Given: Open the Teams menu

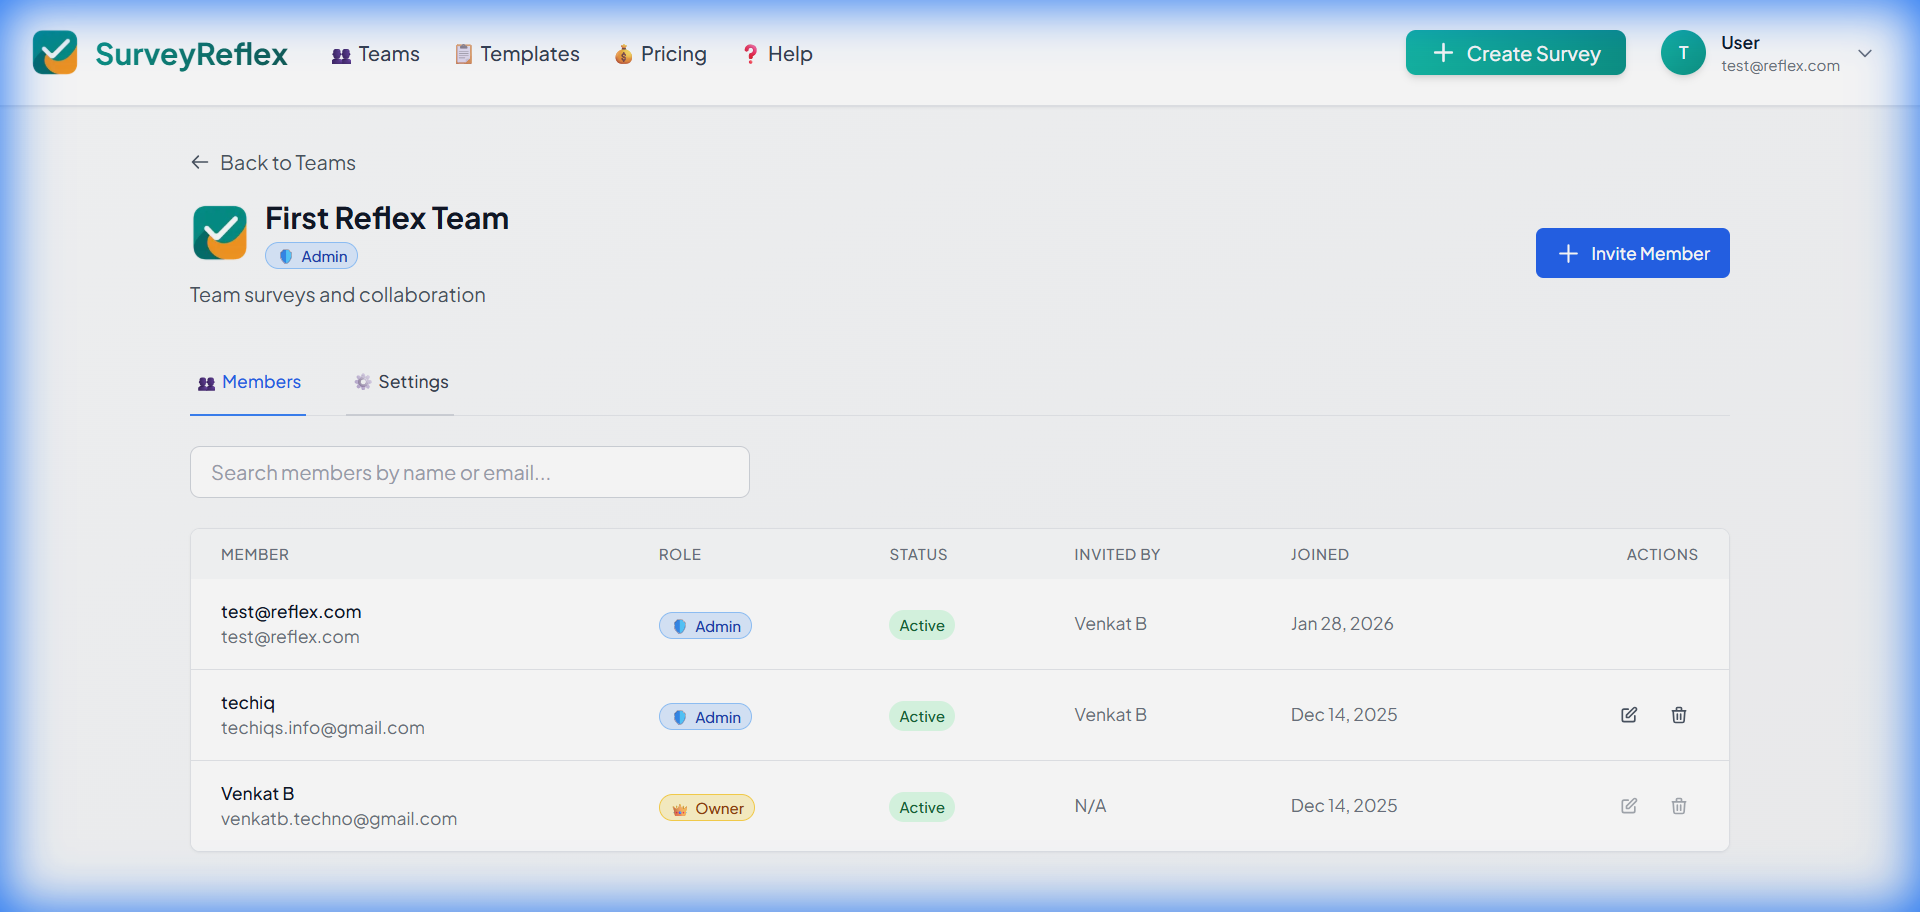Looking at the screenshot, I should pos(376,54).
